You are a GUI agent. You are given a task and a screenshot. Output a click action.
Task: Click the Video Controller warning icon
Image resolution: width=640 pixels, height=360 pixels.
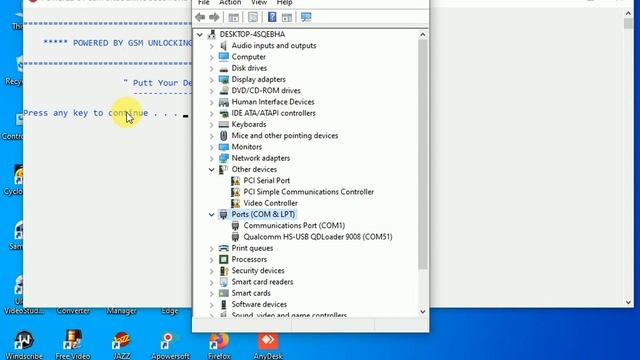coord(235,203)
